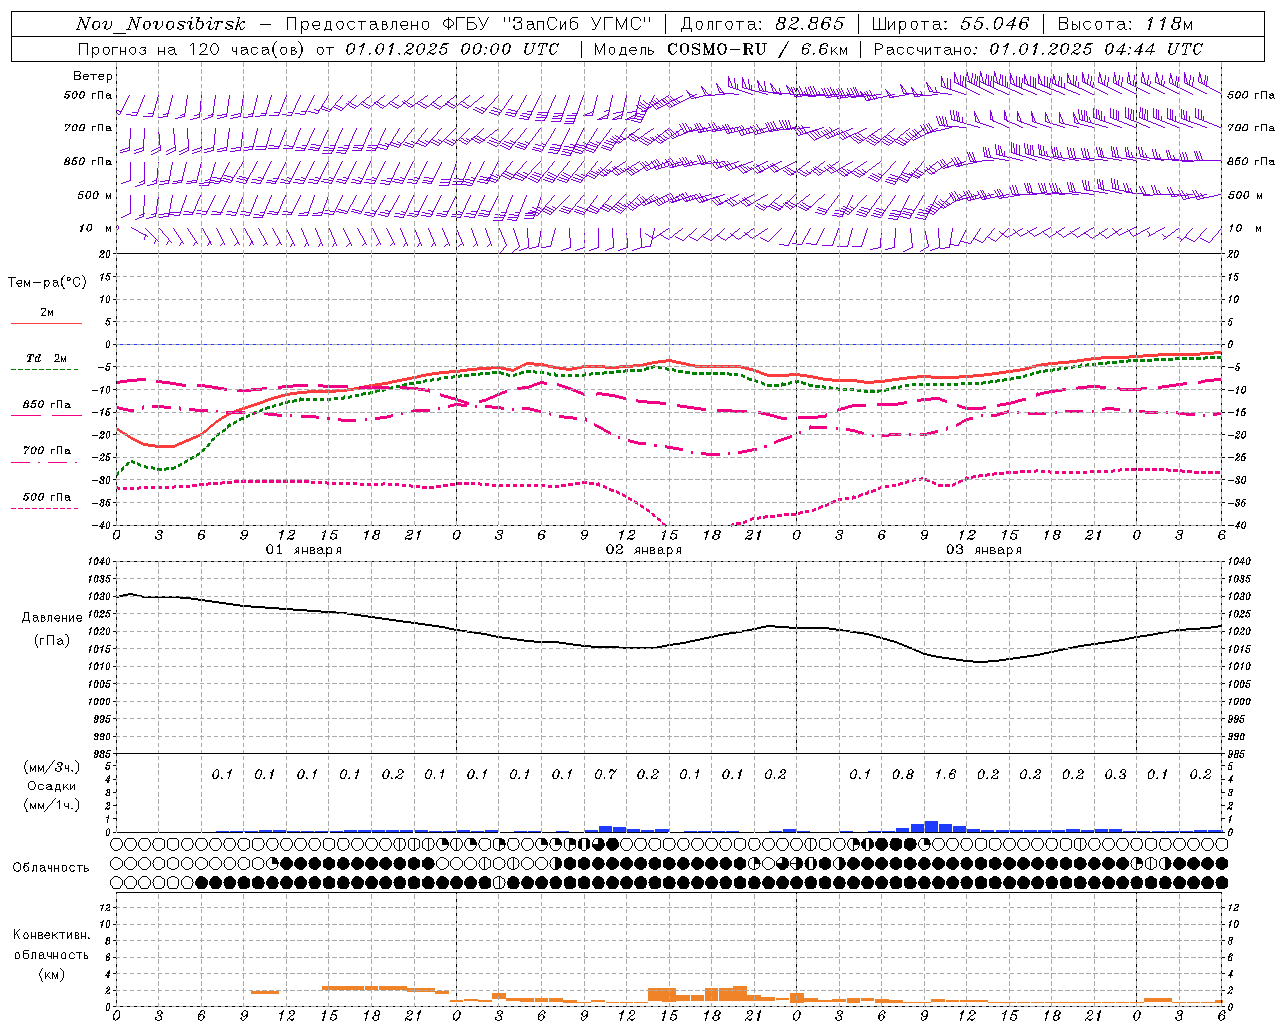This screenshot has width=1280, height=1024.
Task: Select the 'Осадки' precipitation label
Action: coord(51,787)
